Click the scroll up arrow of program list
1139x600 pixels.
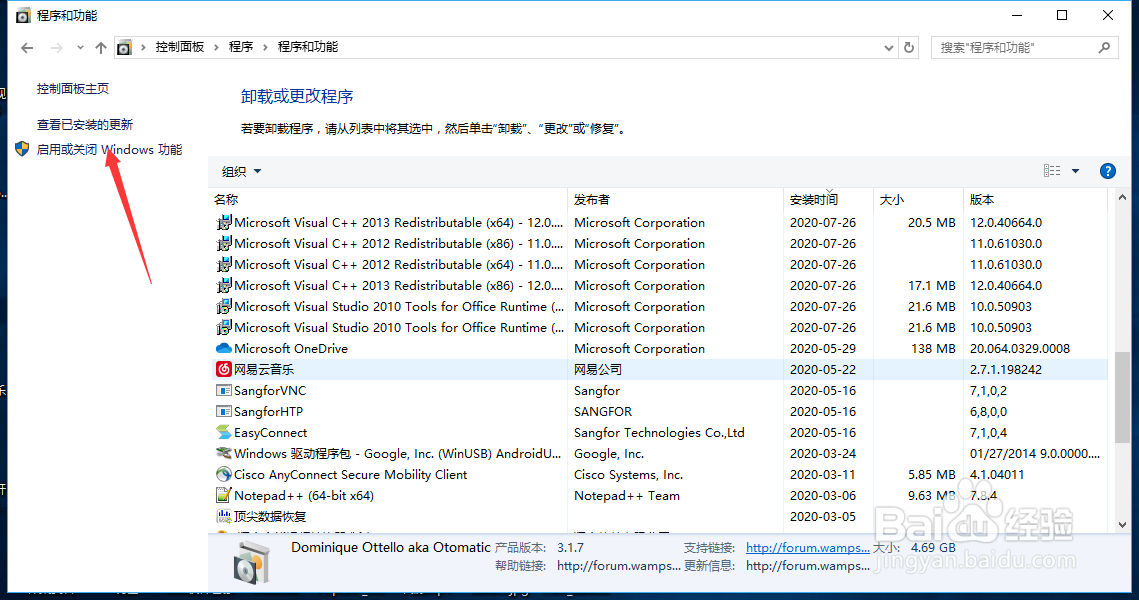click(1122, 198)
